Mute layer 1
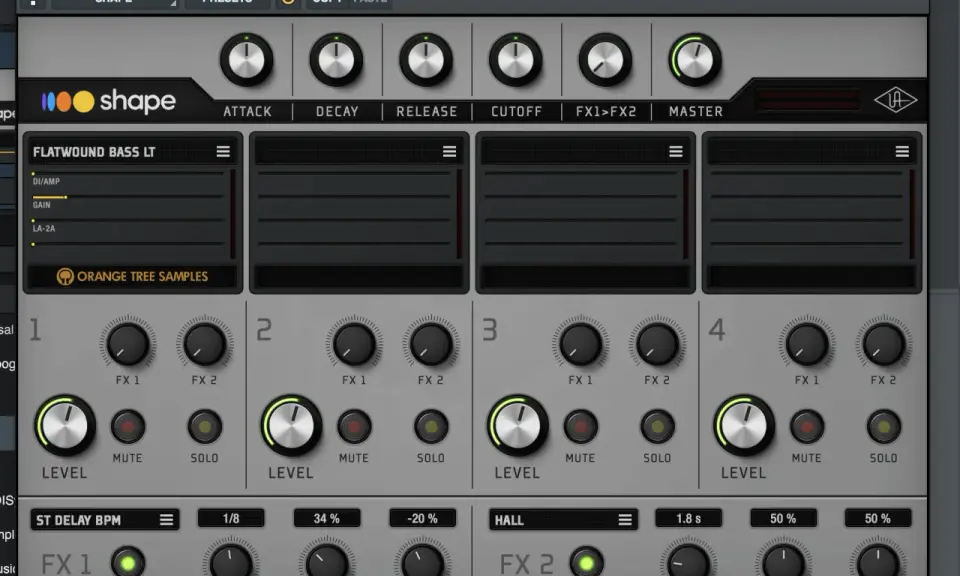Viewport: 960px width, 576px height. (128, 427)
